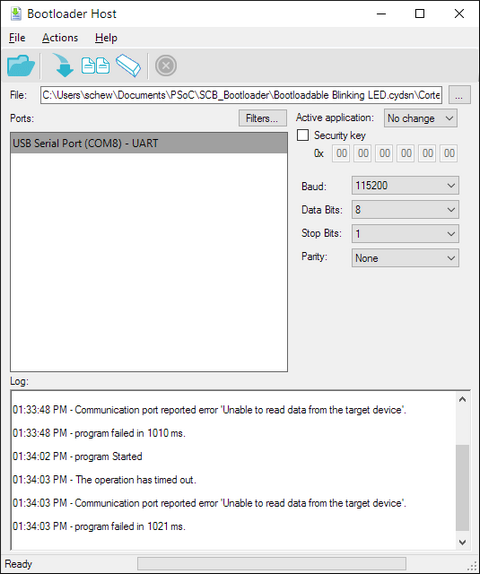Viewport: 480px width, 574px height.
Task: Click log line 'program failed in 1010 ms.'
Action: tap(99, 433)
